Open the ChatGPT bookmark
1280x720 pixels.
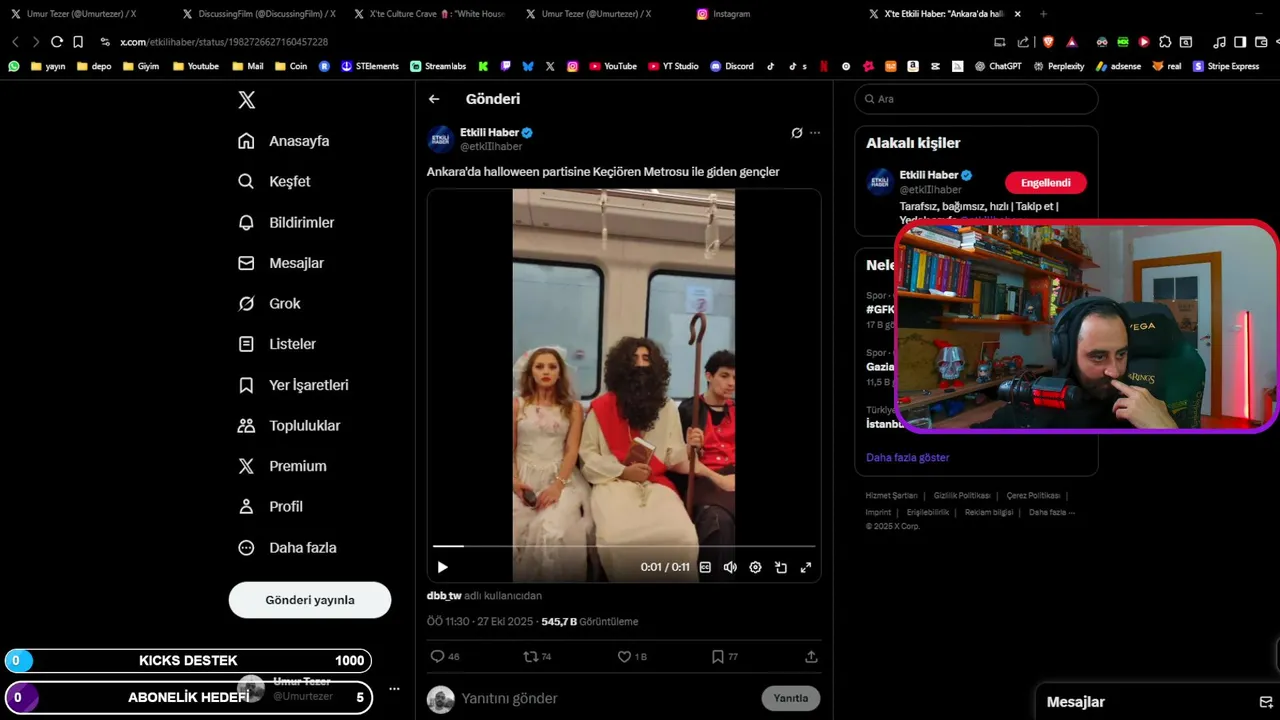pos(999,66)
